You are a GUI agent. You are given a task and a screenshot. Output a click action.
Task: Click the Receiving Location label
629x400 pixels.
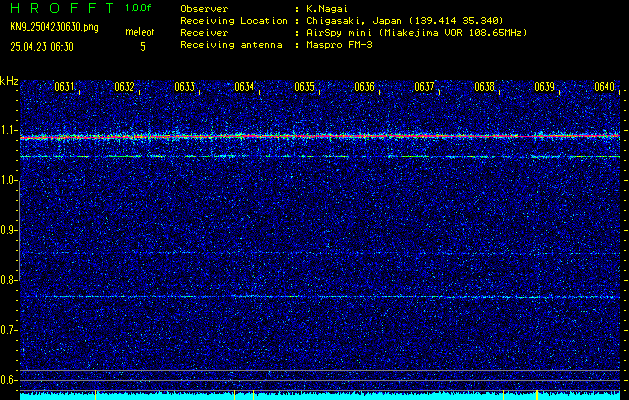pyautogui.click(x=234, y=20)
